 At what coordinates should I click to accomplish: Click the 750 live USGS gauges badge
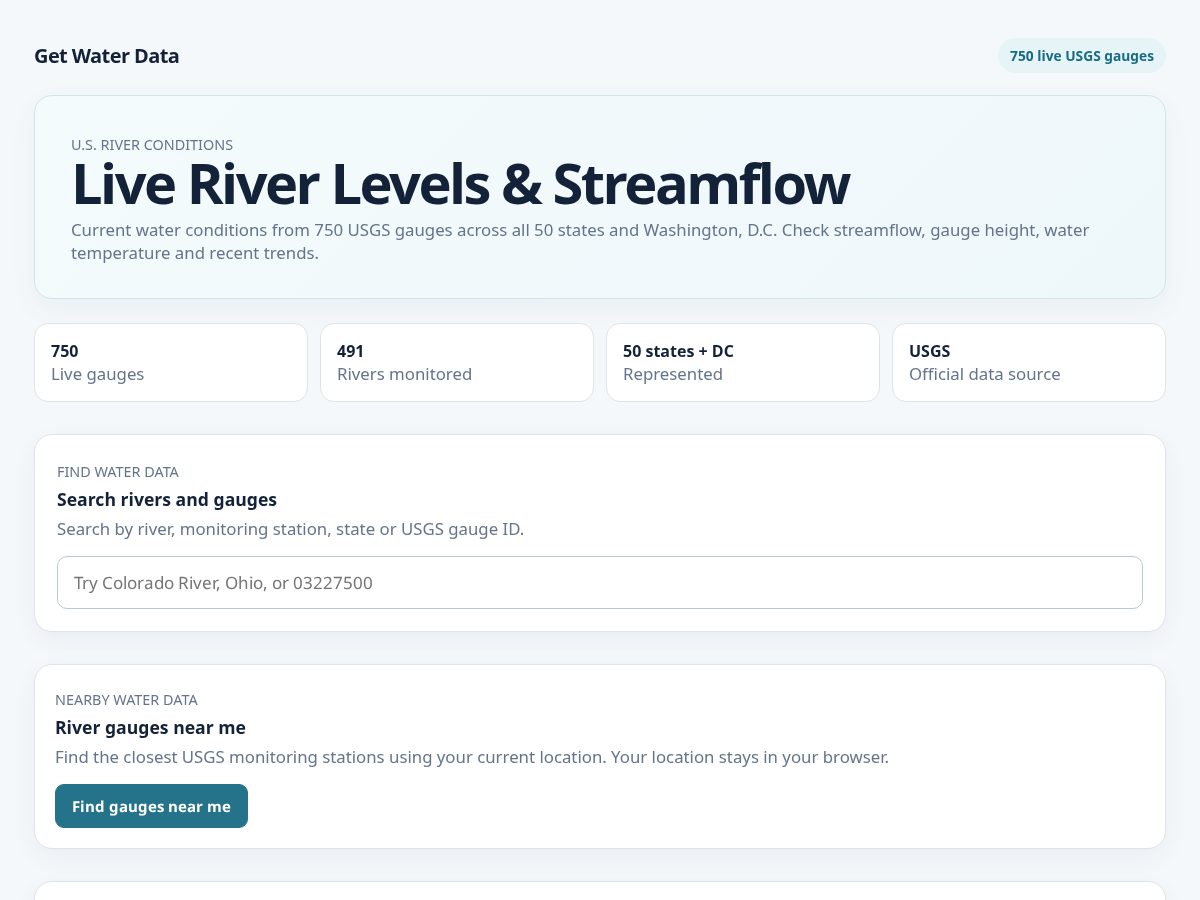coord(1082,56)
